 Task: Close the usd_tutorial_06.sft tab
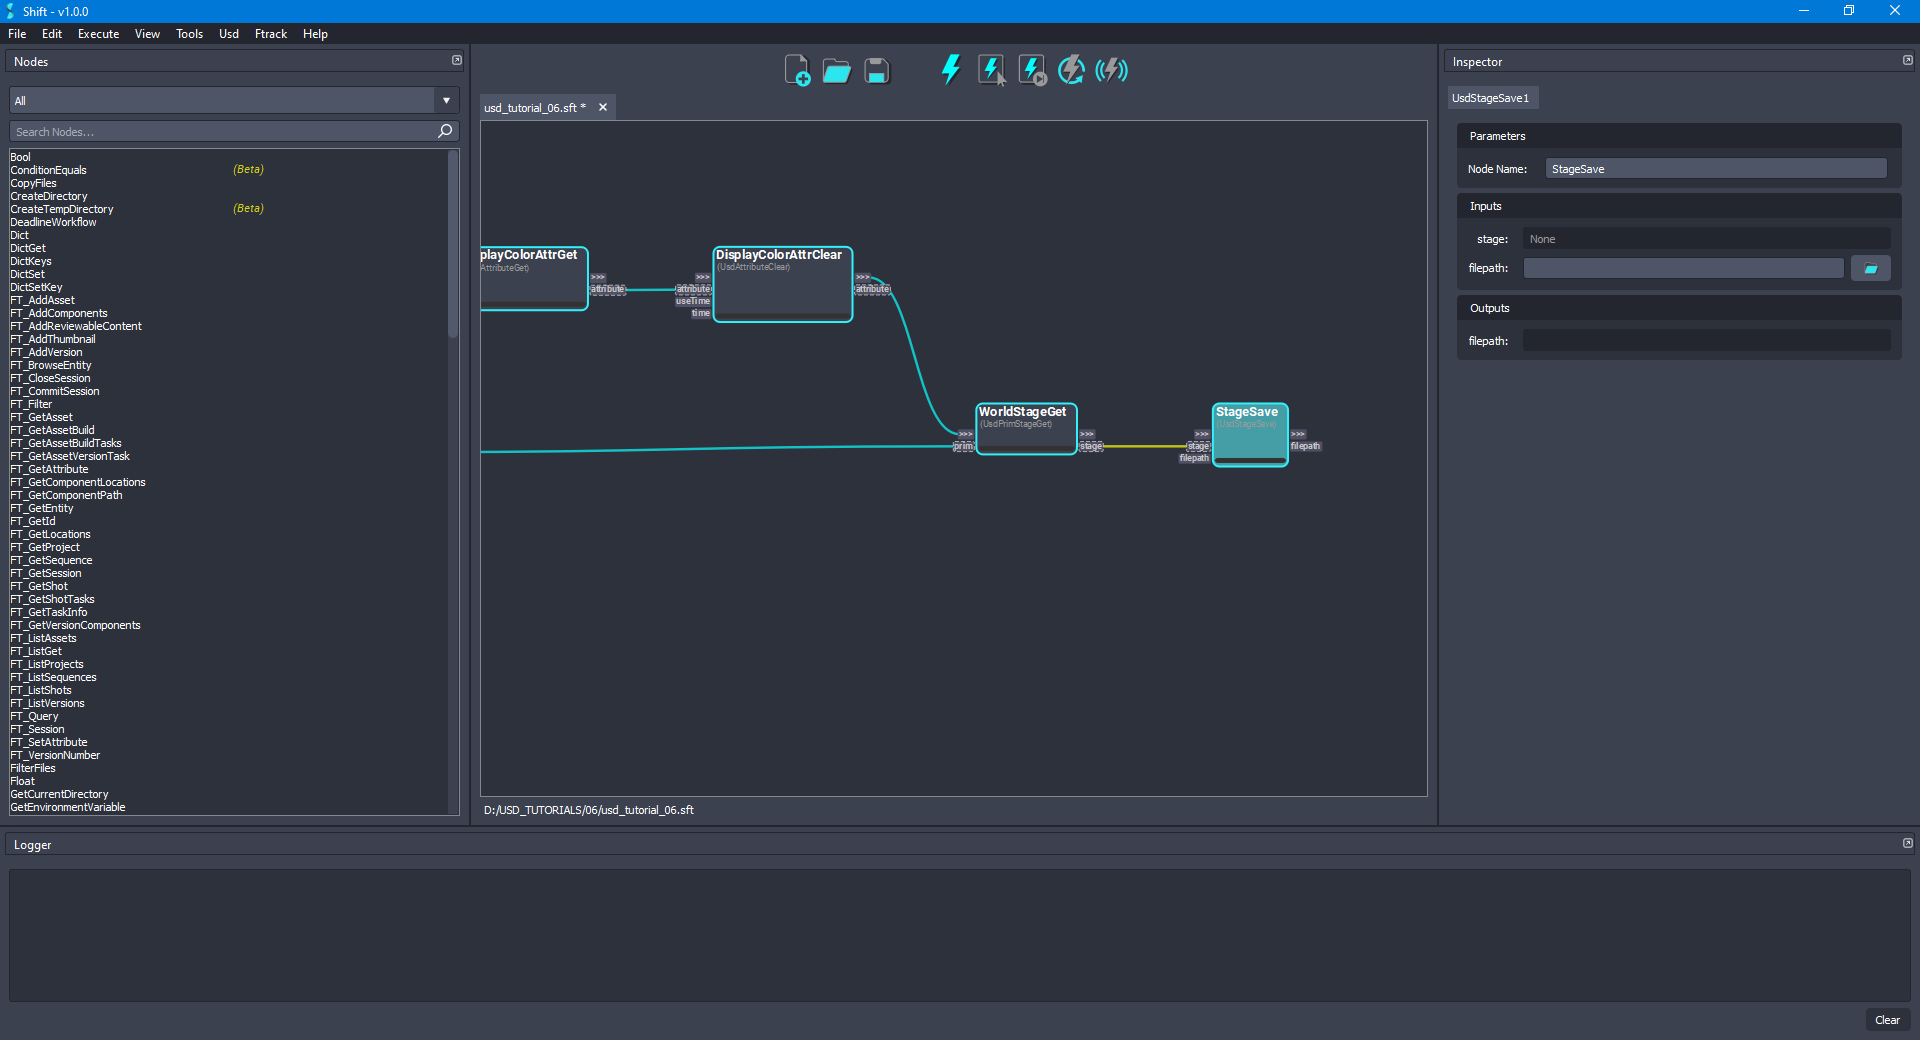(603, 107)
